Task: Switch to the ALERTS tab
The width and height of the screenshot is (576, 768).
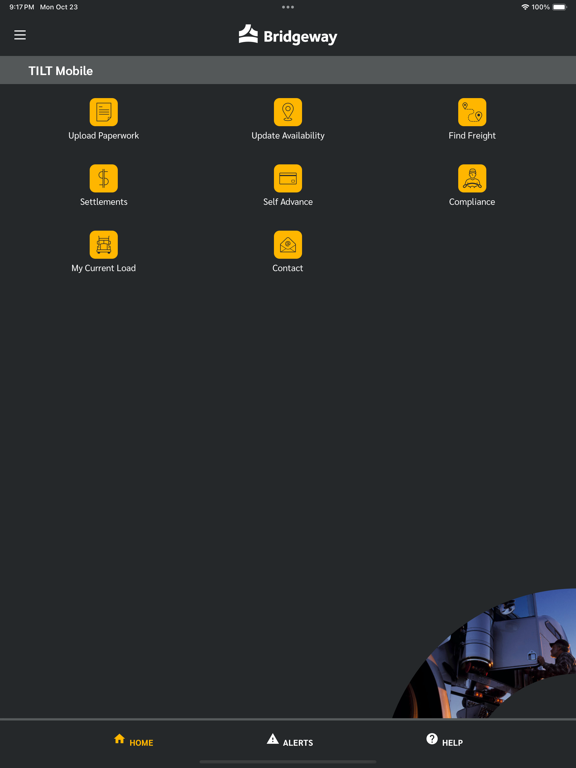Action: point(290,741)
